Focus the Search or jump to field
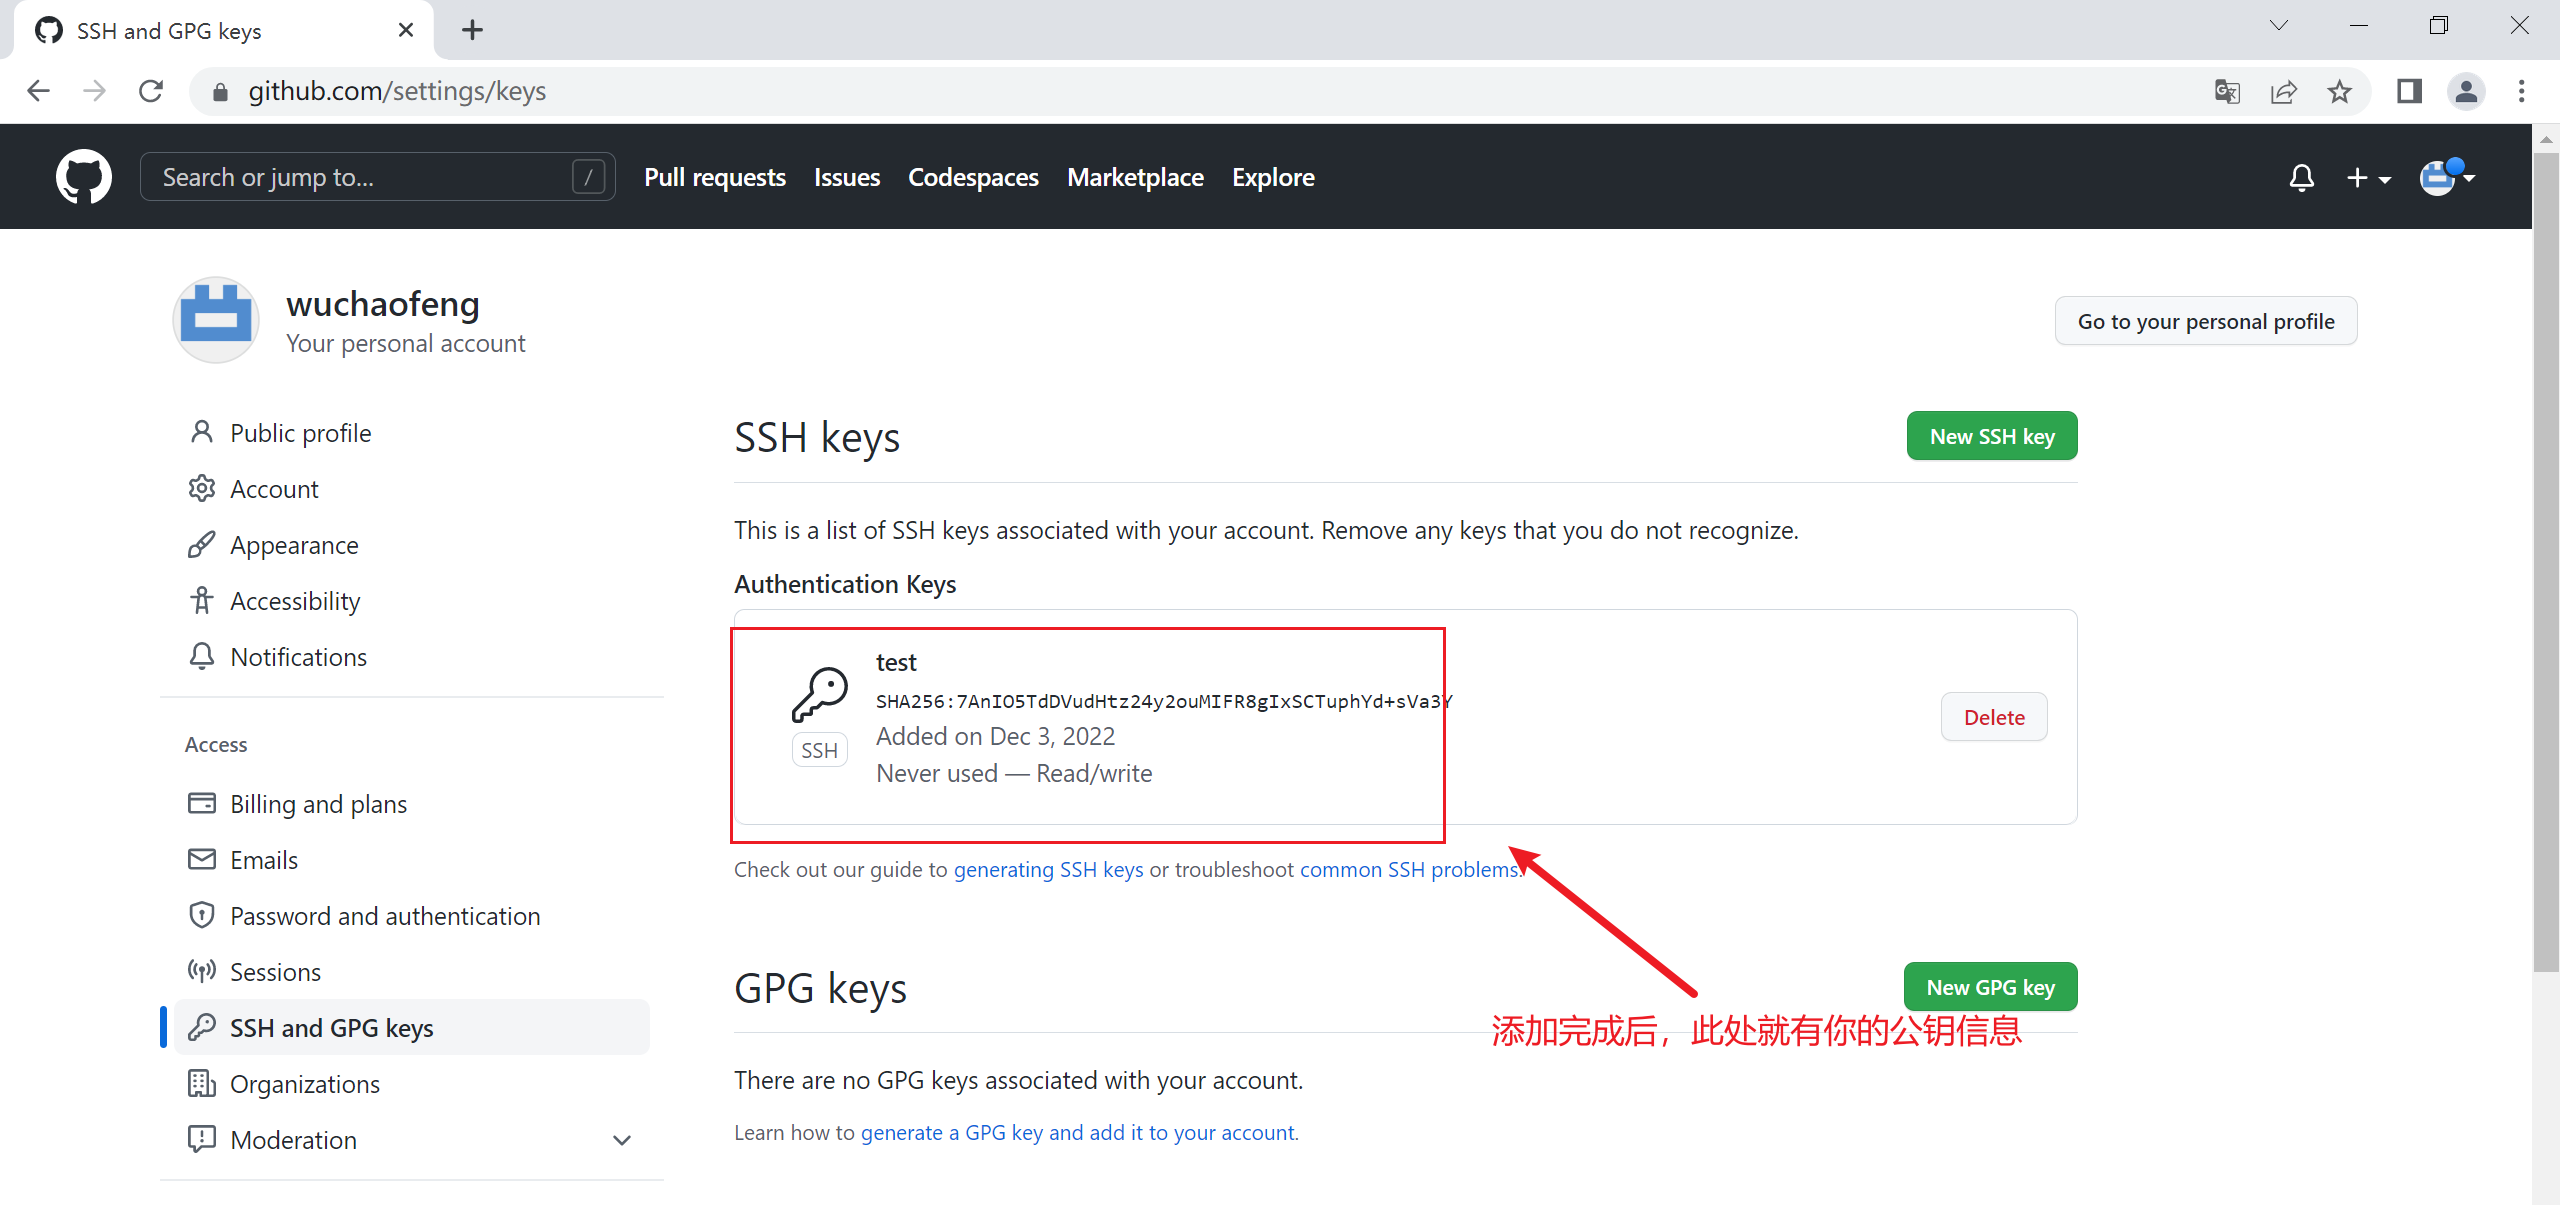Image resolution: width=2560 pixels, height=1205 pixels. click(x=377, y=177)
